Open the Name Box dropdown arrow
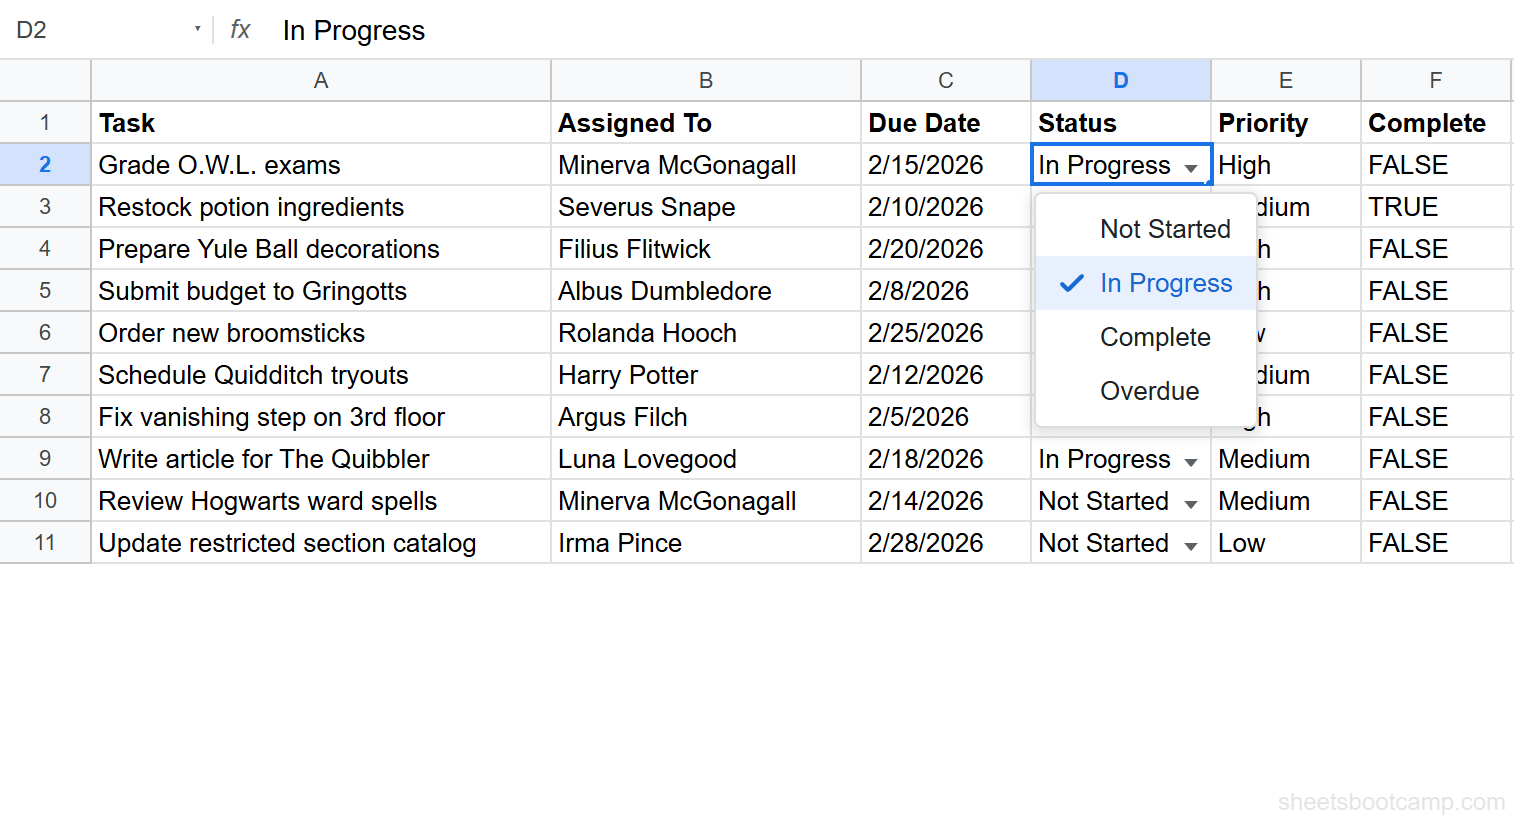This screenshot has width=1514, height=820. coord(198,30)
